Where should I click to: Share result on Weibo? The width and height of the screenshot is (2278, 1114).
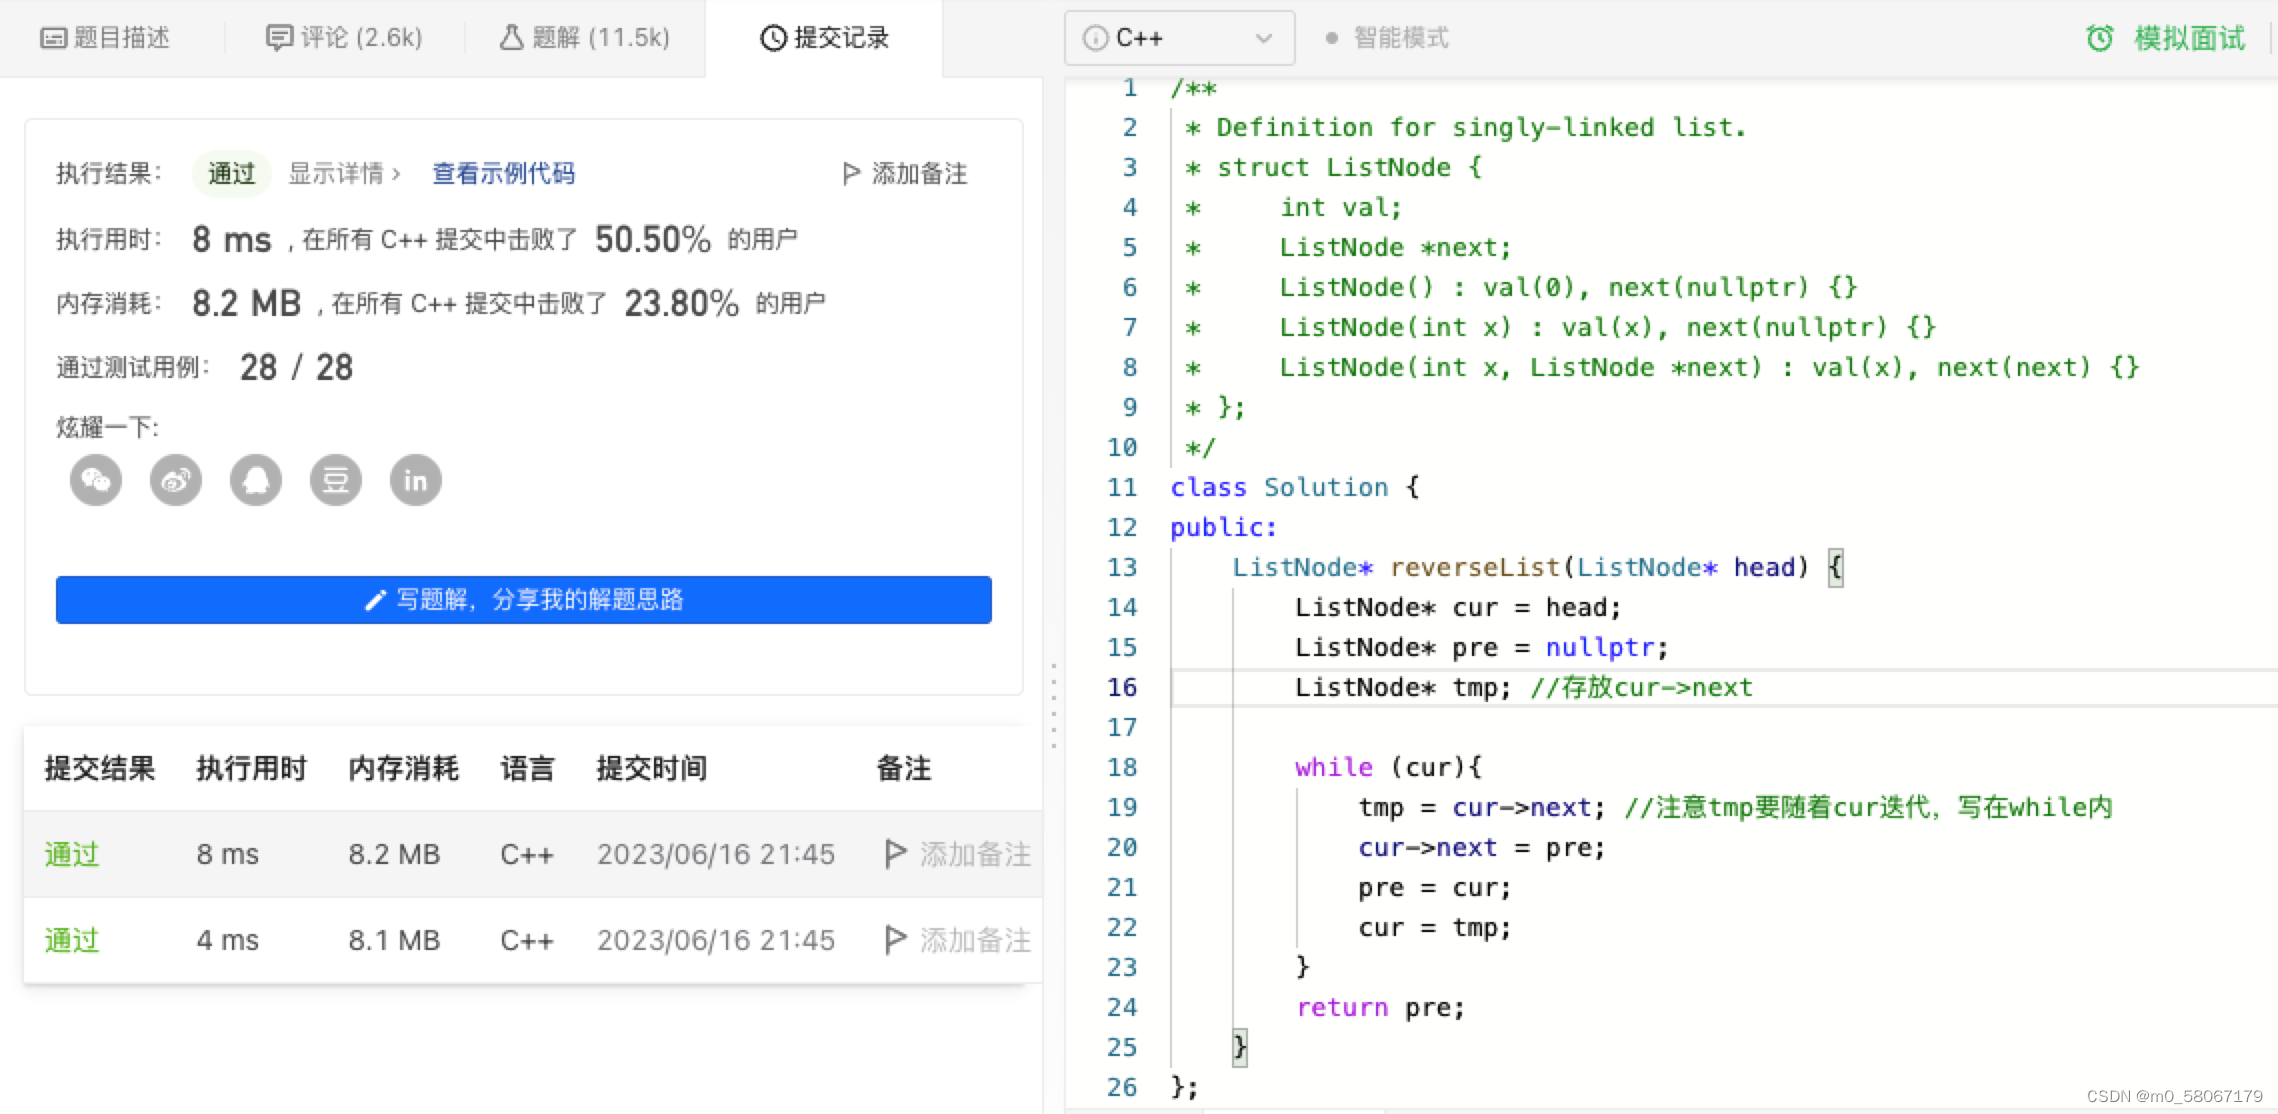click(175, 480)
